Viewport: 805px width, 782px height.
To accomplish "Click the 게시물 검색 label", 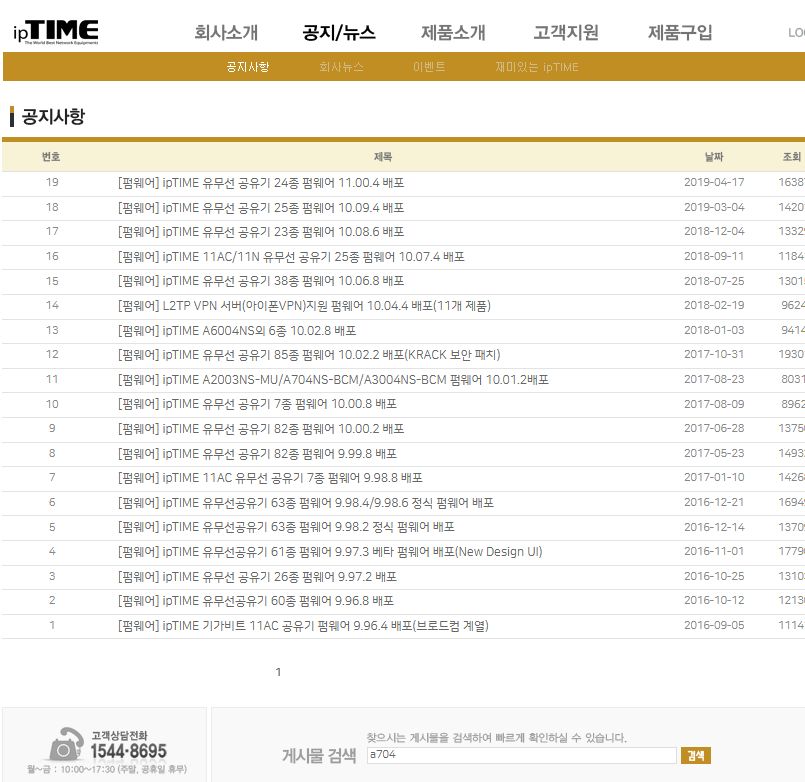I will (x=319, y=755).
